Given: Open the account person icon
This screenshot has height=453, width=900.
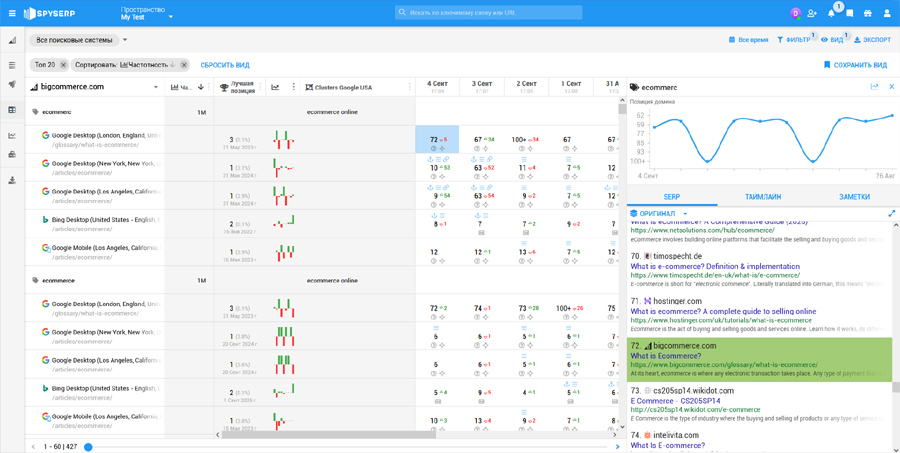Looking at the screenshot, I should 887,13.
